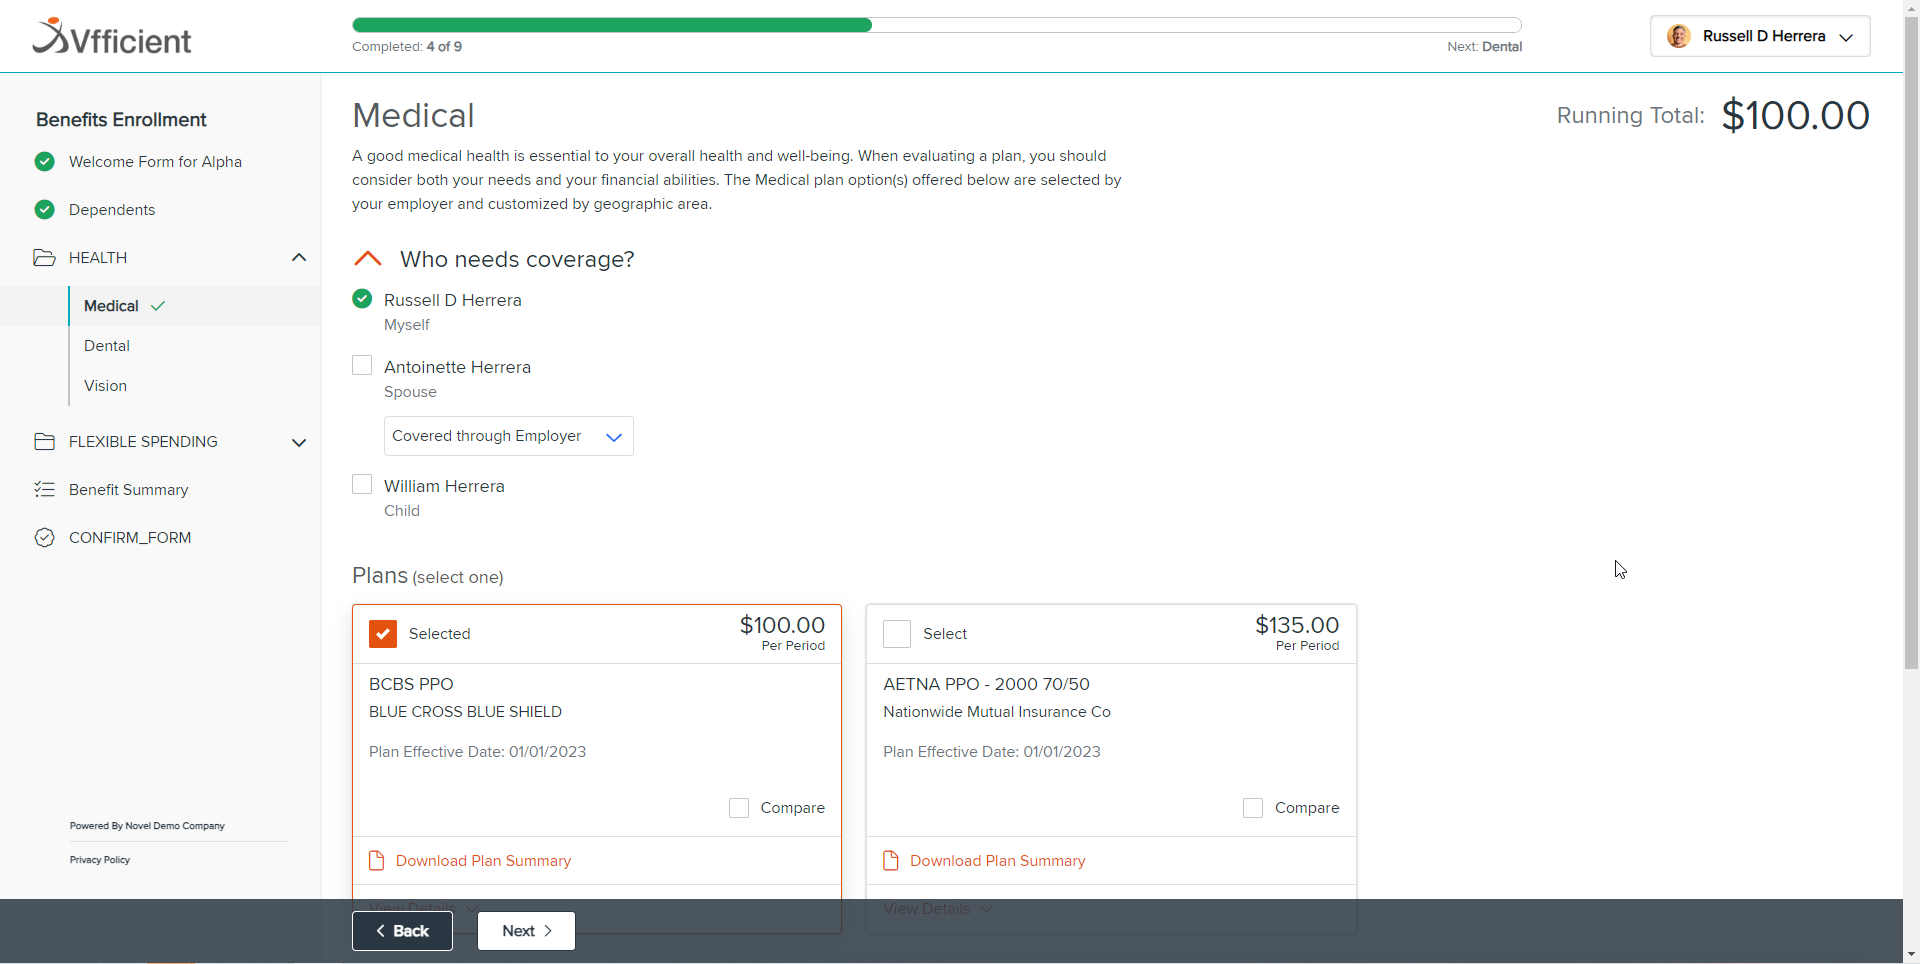Click the Vfficient logo
Viewport: 1920px width, 964px height.
click(110, 36)
